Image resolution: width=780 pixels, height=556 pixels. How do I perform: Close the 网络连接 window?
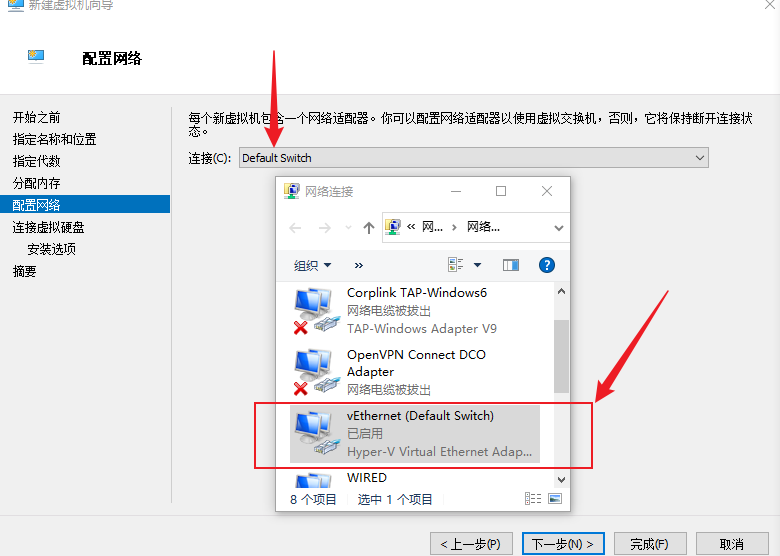(x=547, y=191)
